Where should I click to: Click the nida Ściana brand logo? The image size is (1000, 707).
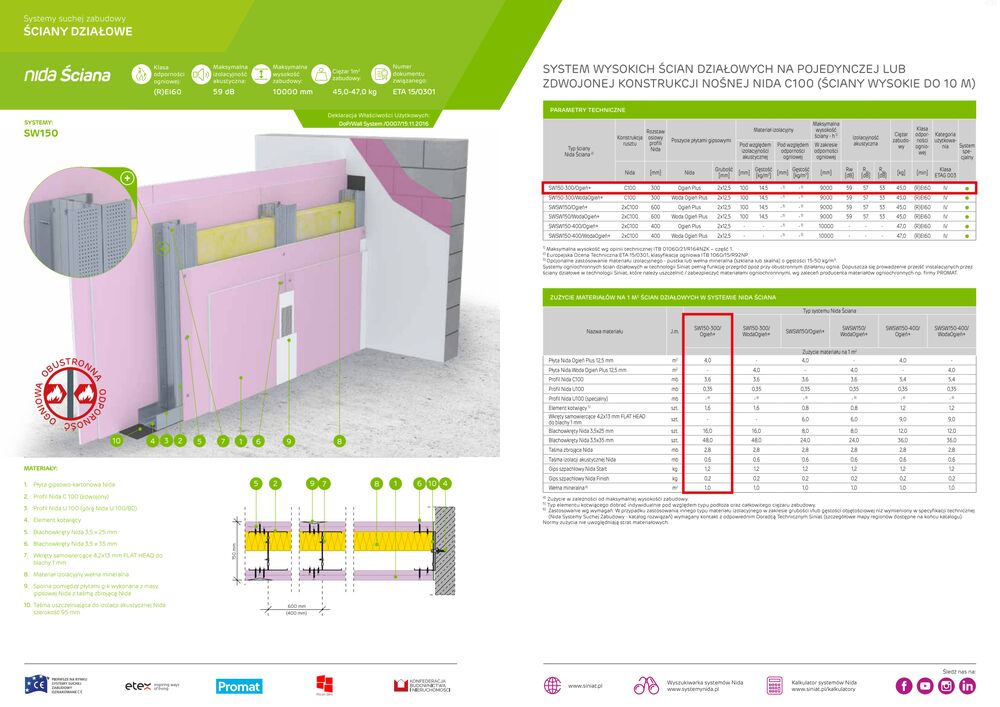pyautogui.click(x=68, y=74)
